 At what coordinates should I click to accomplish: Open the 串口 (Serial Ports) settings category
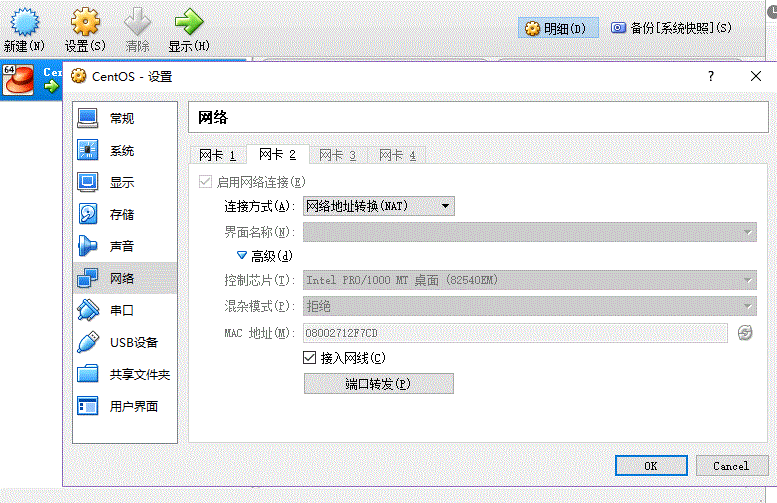point(124,310)
